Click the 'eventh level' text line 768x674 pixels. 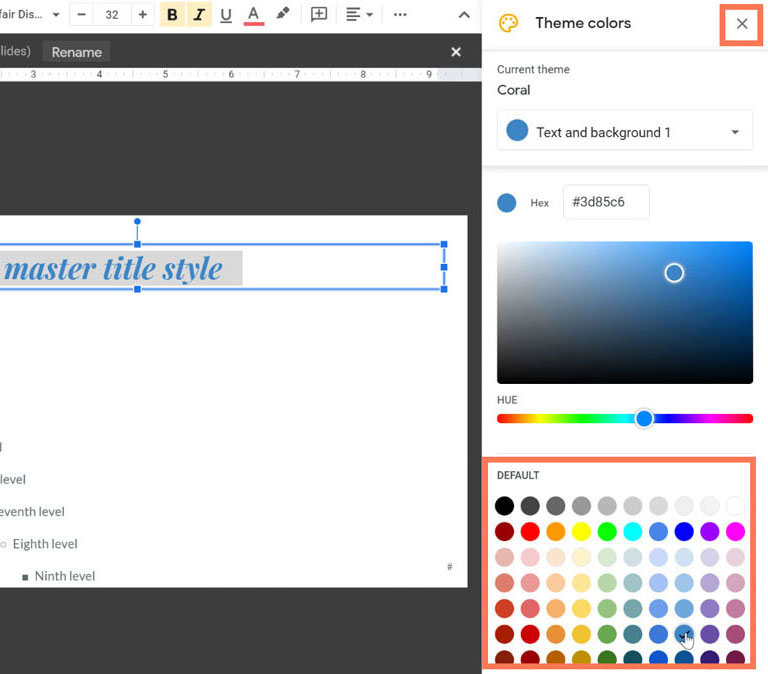[x=32, y=511]
